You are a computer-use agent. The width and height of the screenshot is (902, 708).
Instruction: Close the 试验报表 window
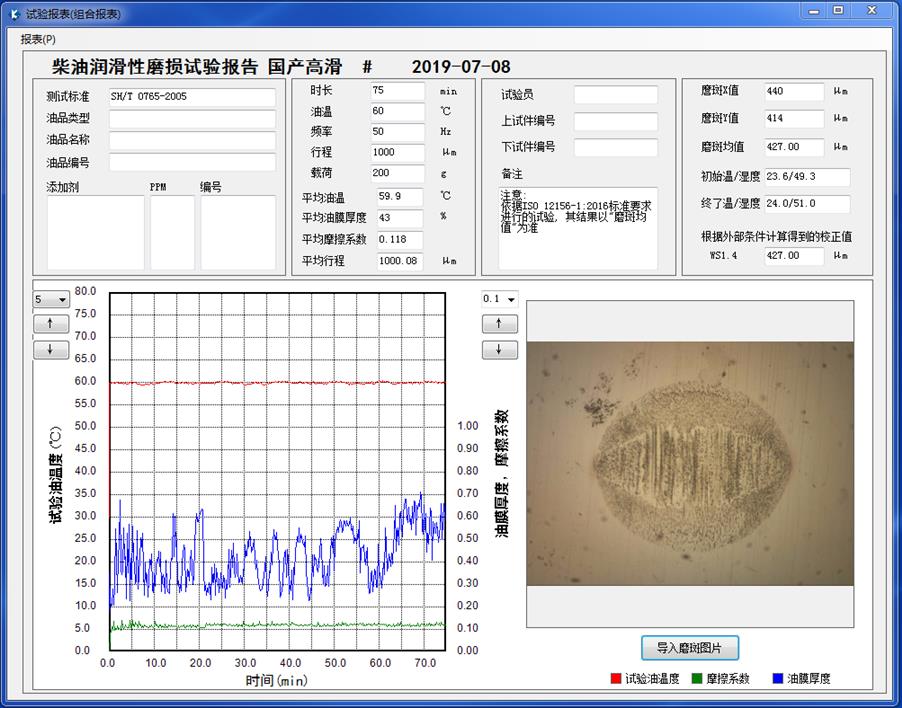(872, 11)
